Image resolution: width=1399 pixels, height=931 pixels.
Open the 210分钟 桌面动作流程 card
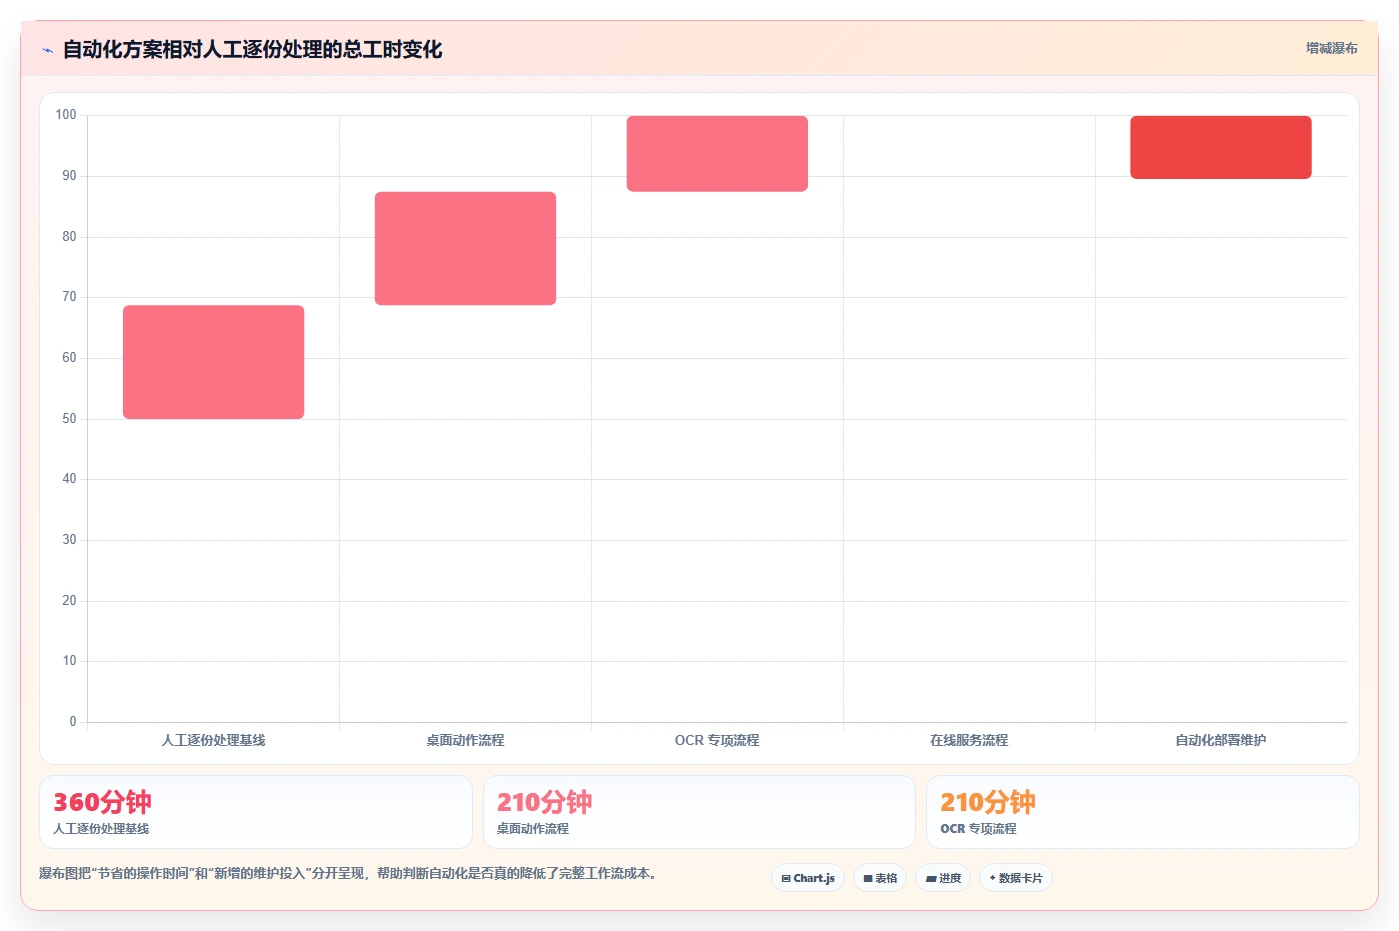coord(699,812)
